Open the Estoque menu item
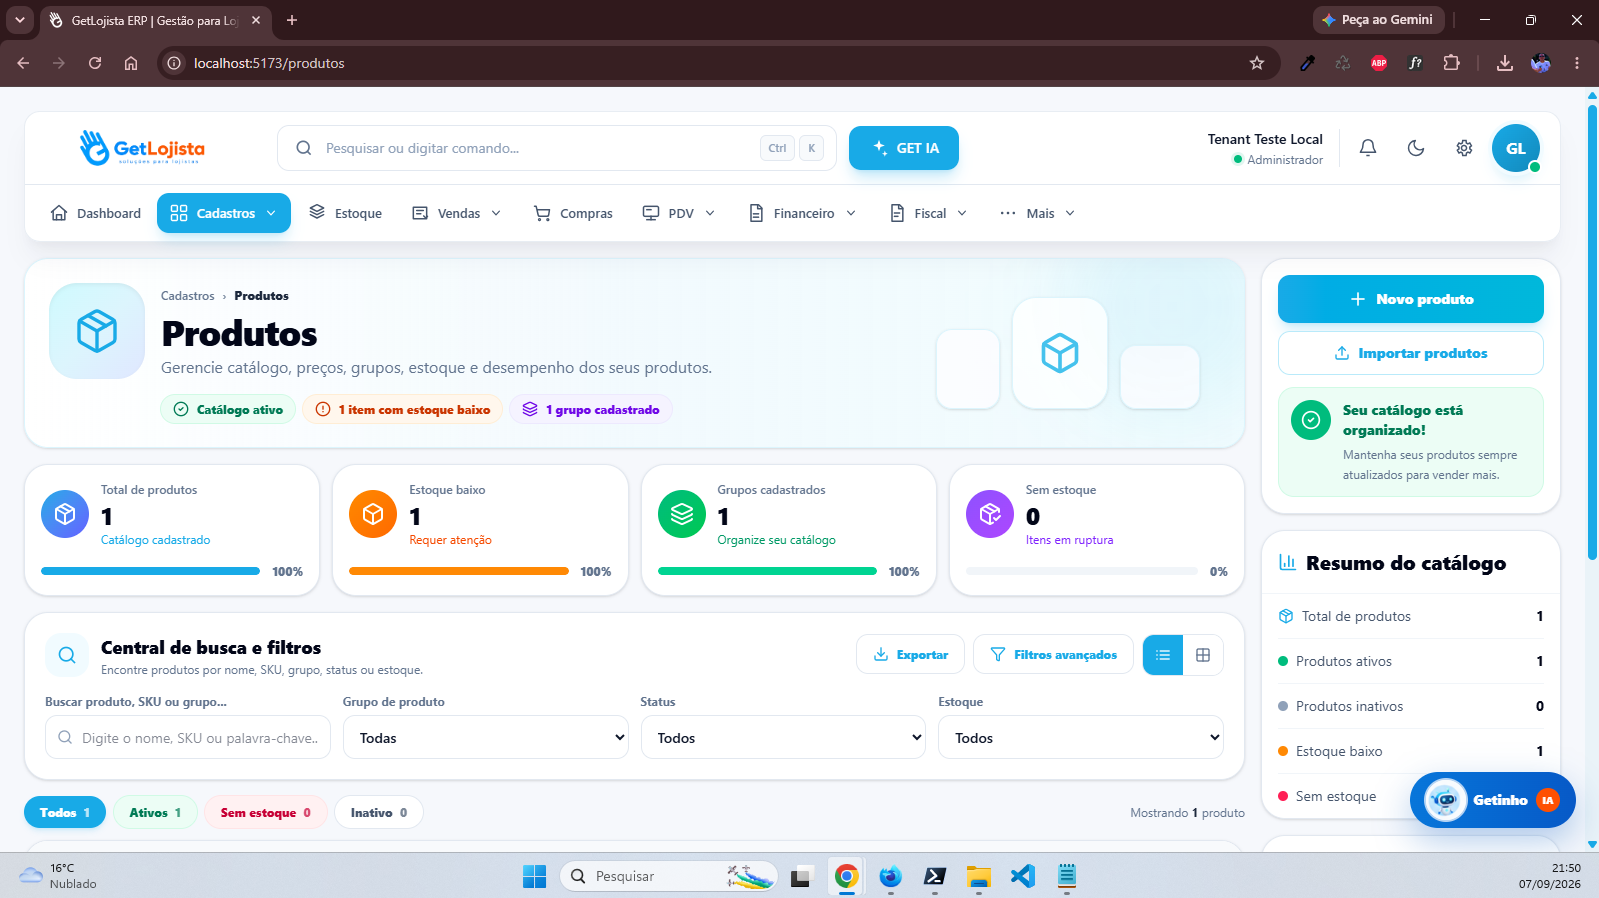 coord(346,213)
